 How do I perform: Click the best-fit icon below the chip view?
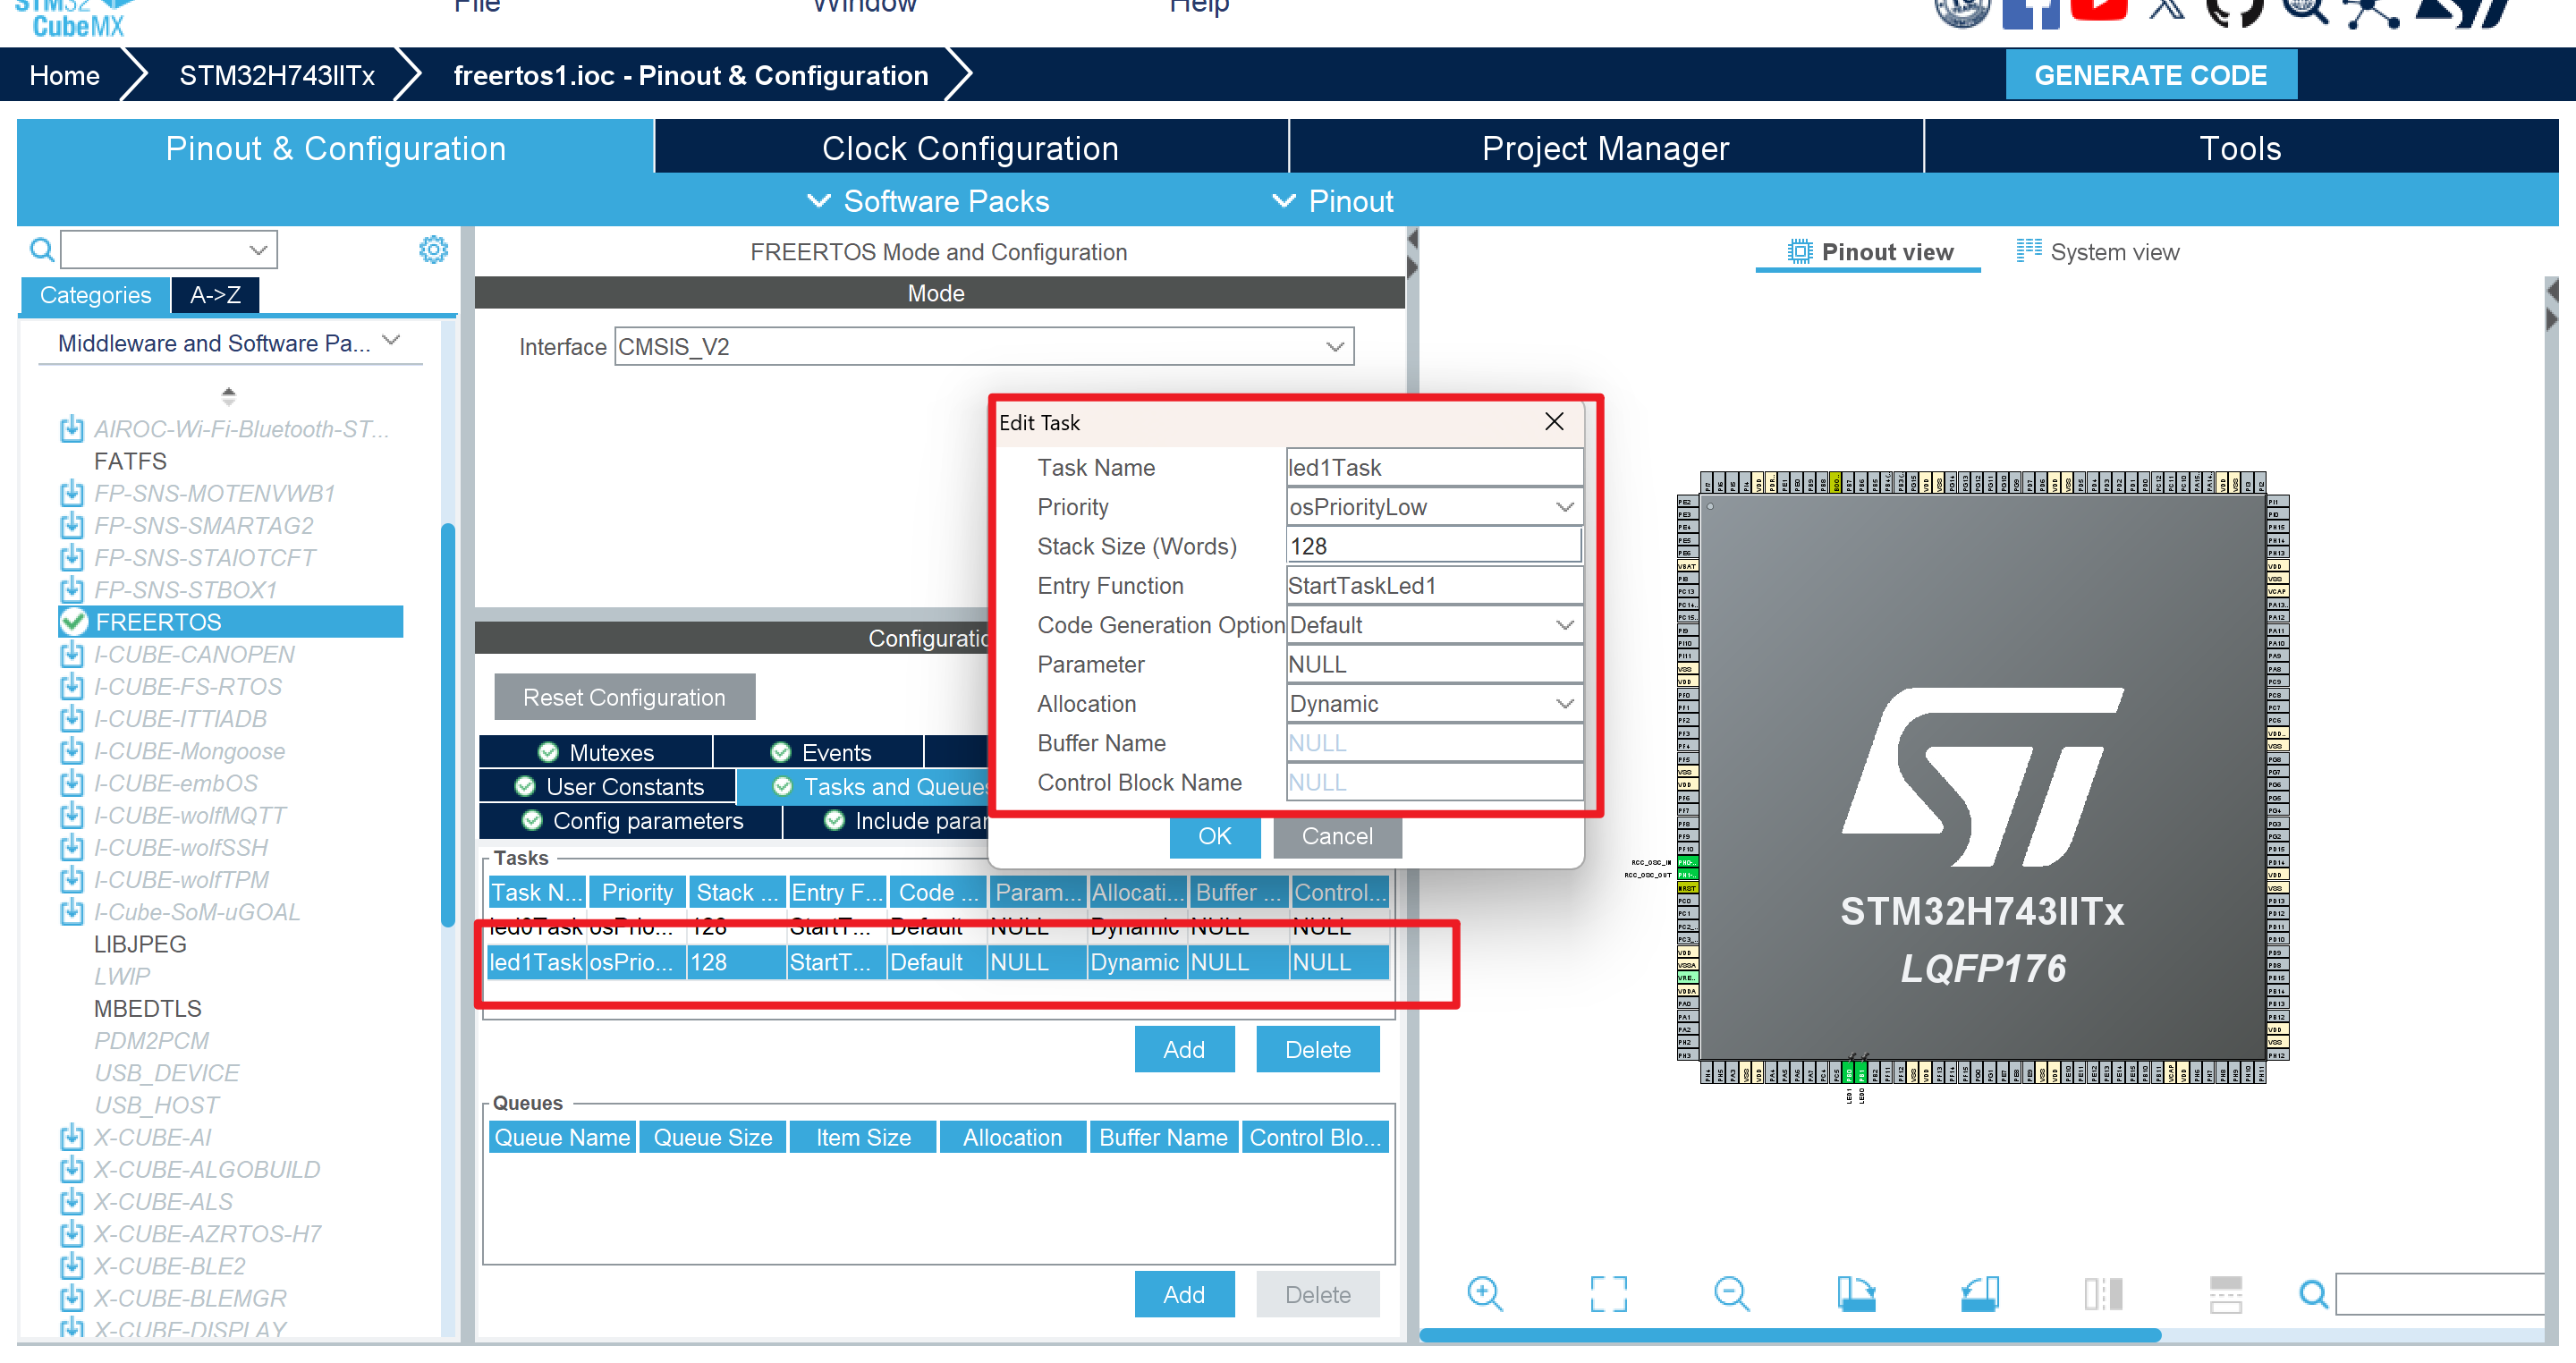pyautogui.click(x=1607, y=1294)
